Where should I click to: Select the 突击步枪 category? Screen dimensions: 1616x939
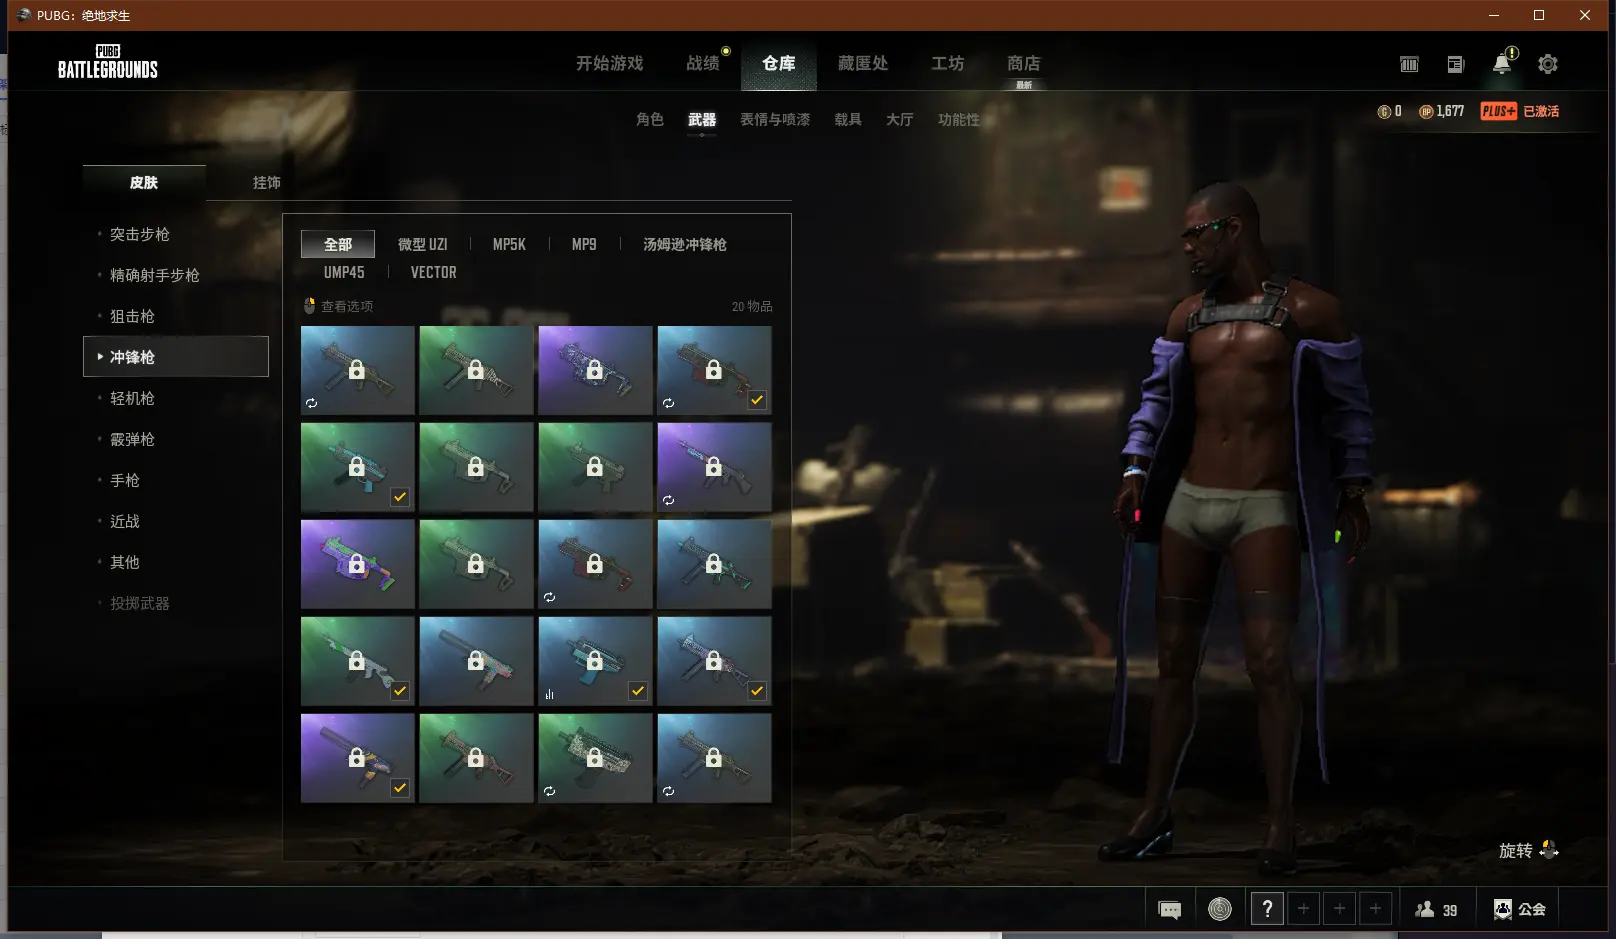[x=140, y=234]
